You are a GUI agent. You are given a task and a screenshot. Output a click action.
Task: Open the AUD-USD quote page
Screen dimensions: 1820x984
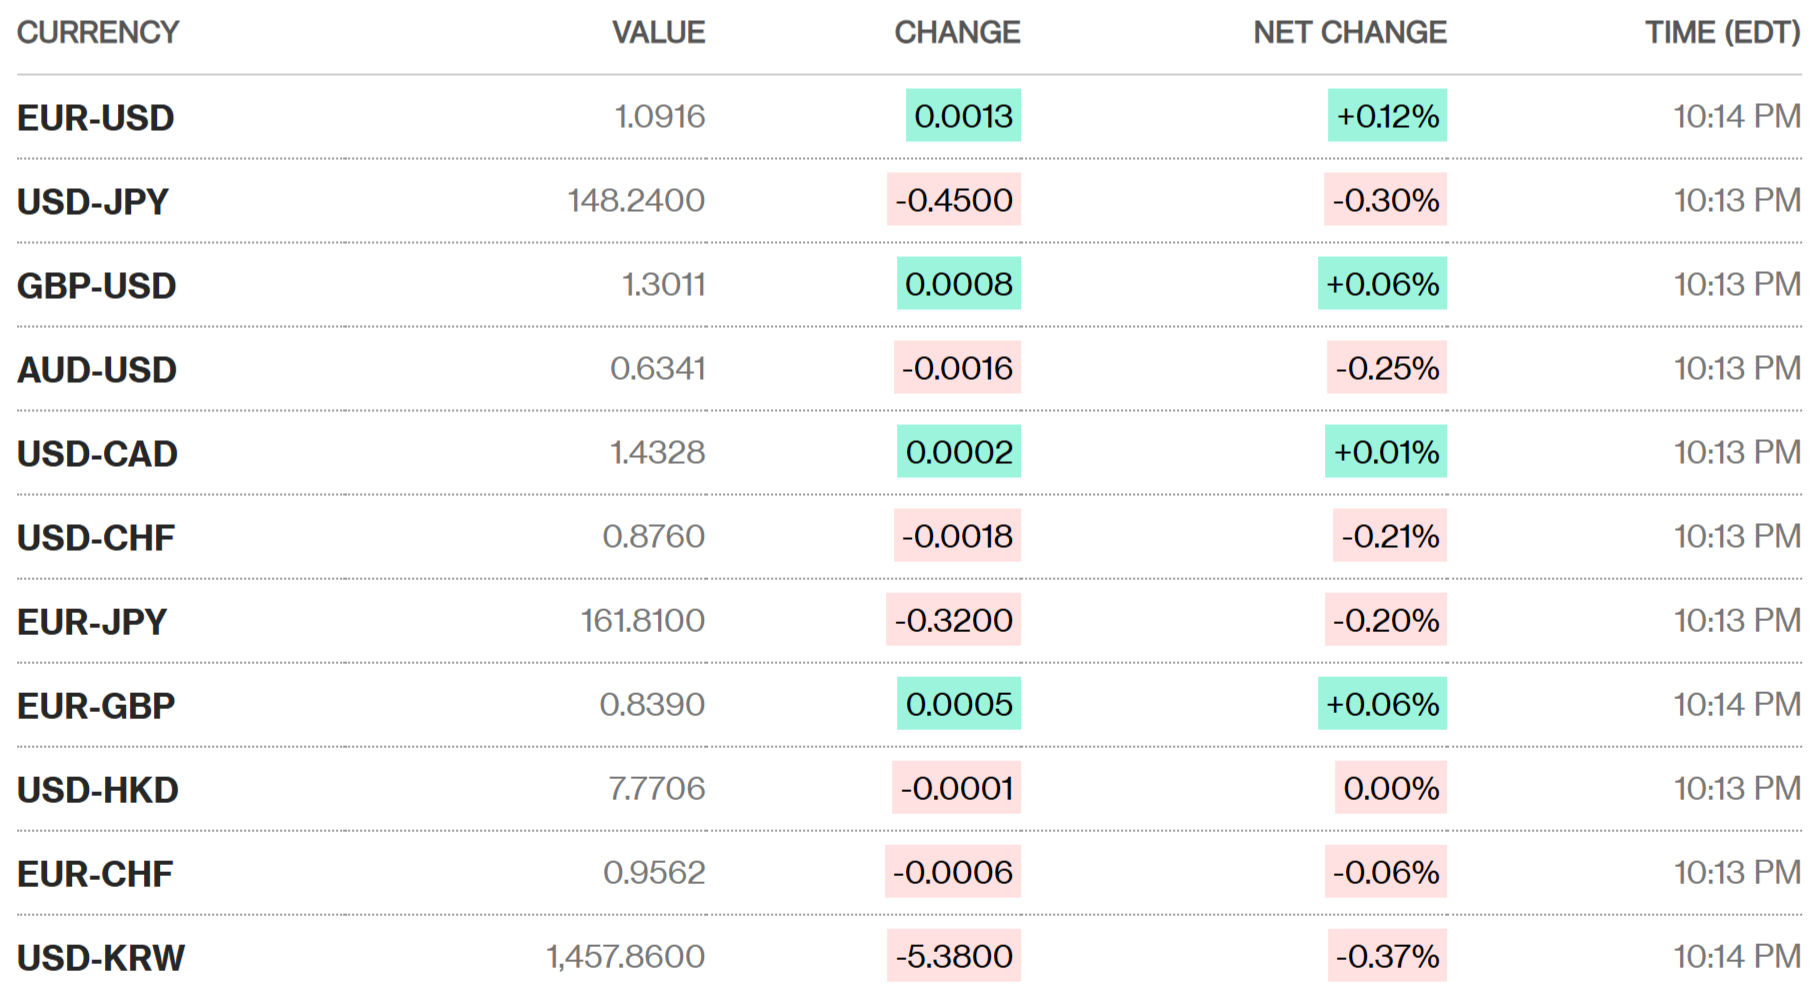[97, 370]
